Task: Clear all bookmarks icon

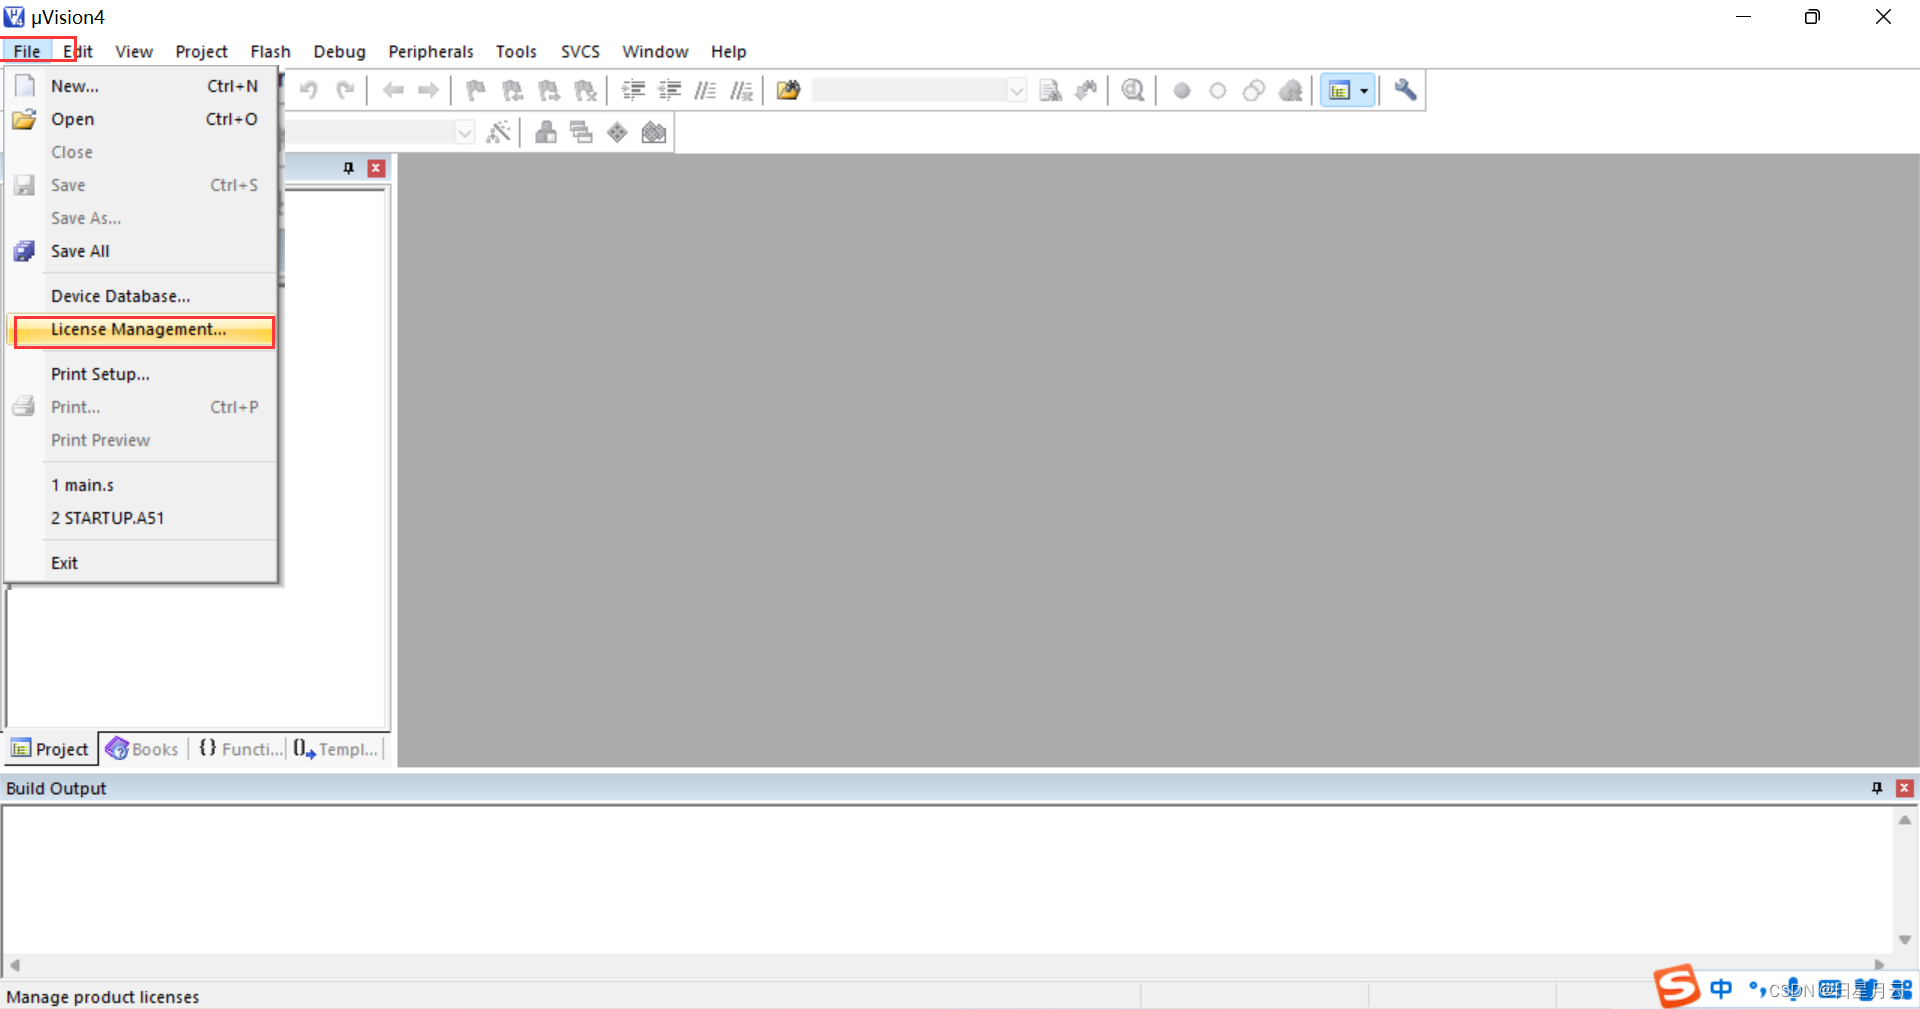Action: (x=586, y=91)
